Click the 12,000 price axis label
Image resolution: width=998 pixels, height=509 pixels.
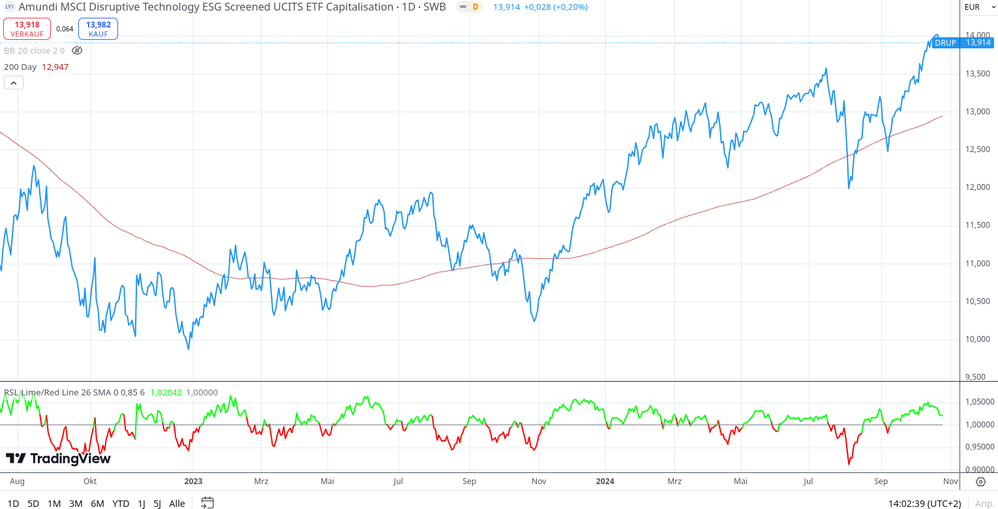point(978,187)
